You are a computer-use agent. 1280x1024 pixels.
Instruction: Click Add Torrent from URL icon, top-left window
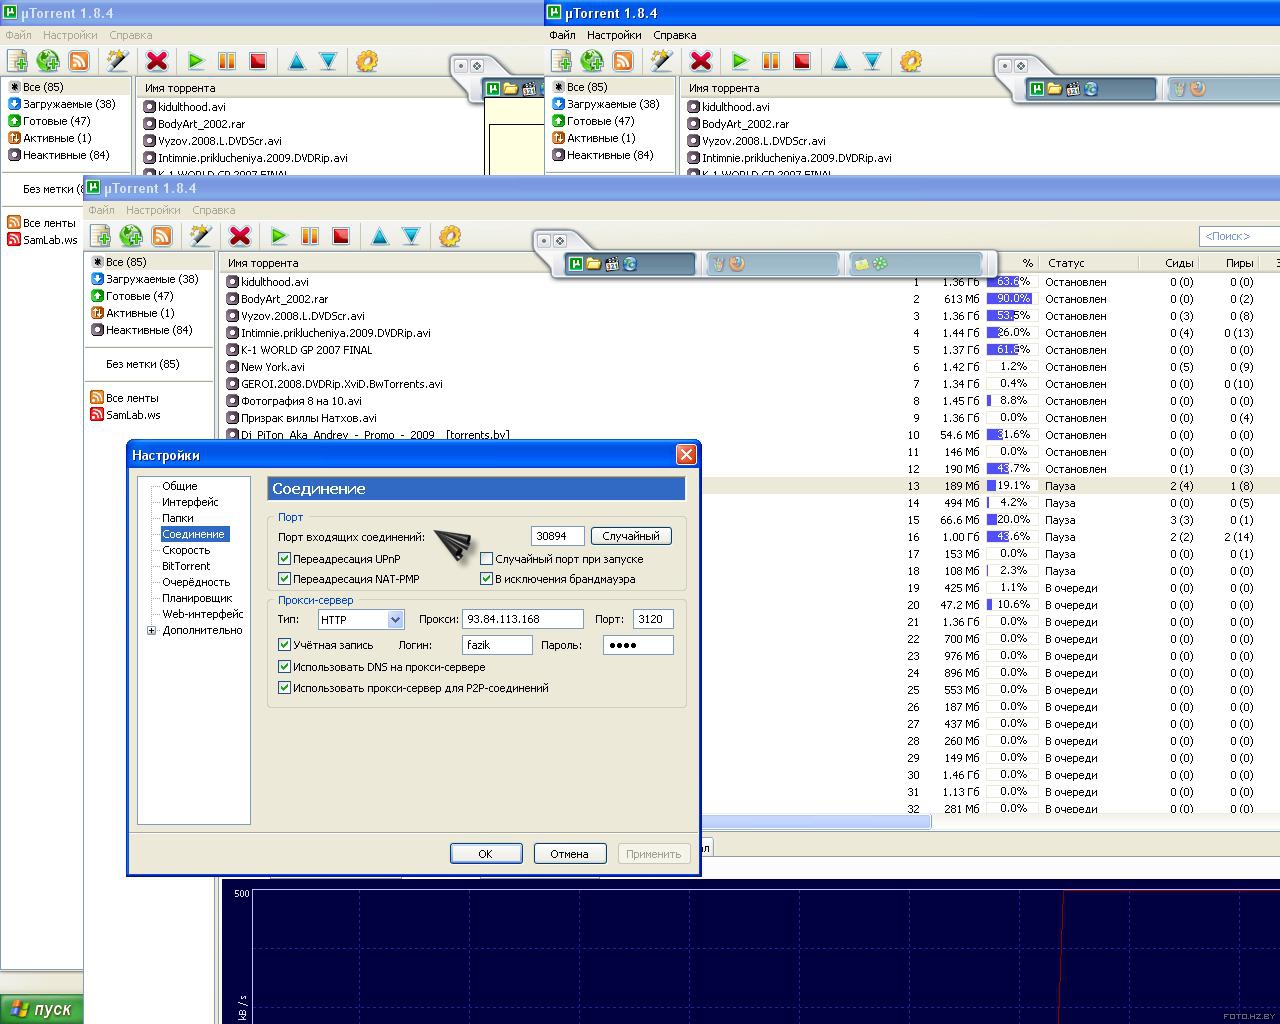coord(48,61)
